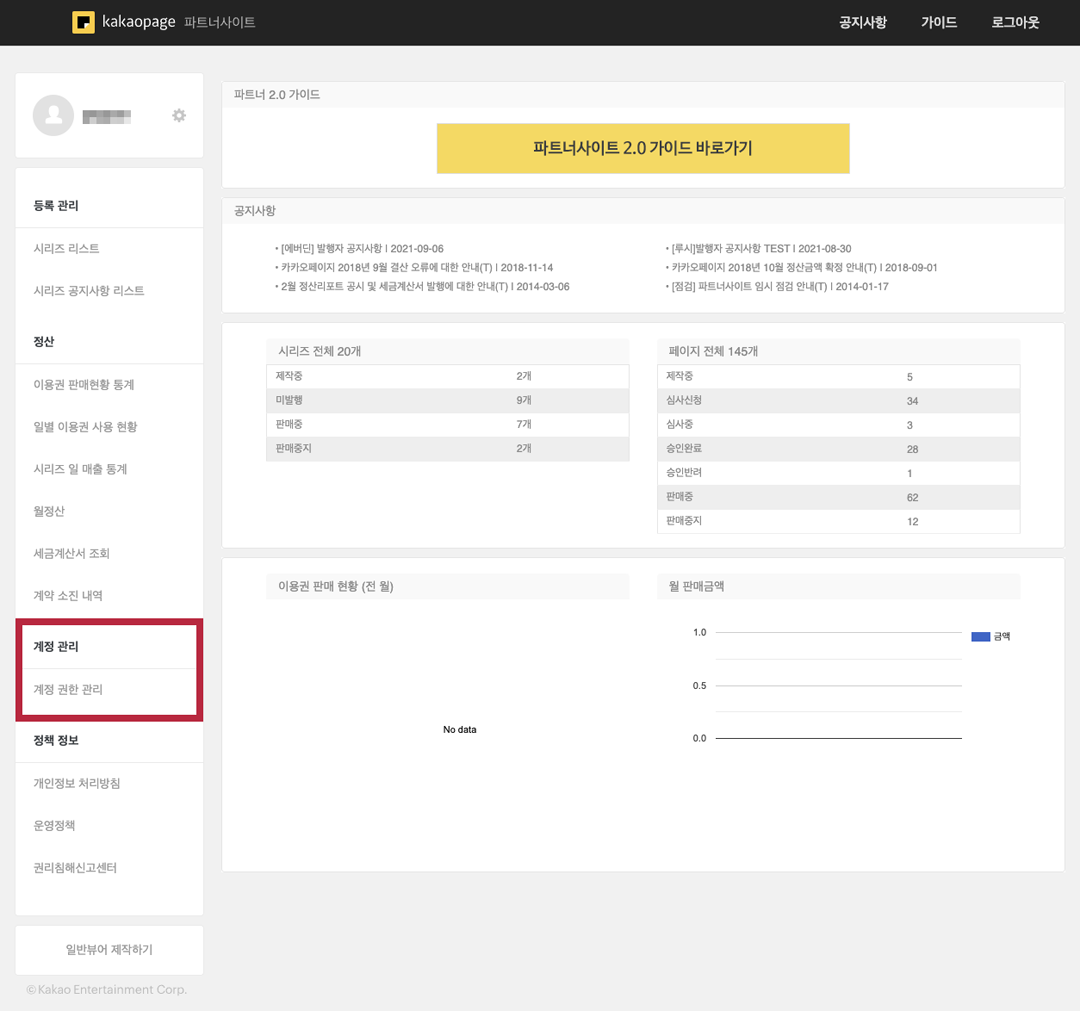Click the No data chart label

click(x=459, y=729)
